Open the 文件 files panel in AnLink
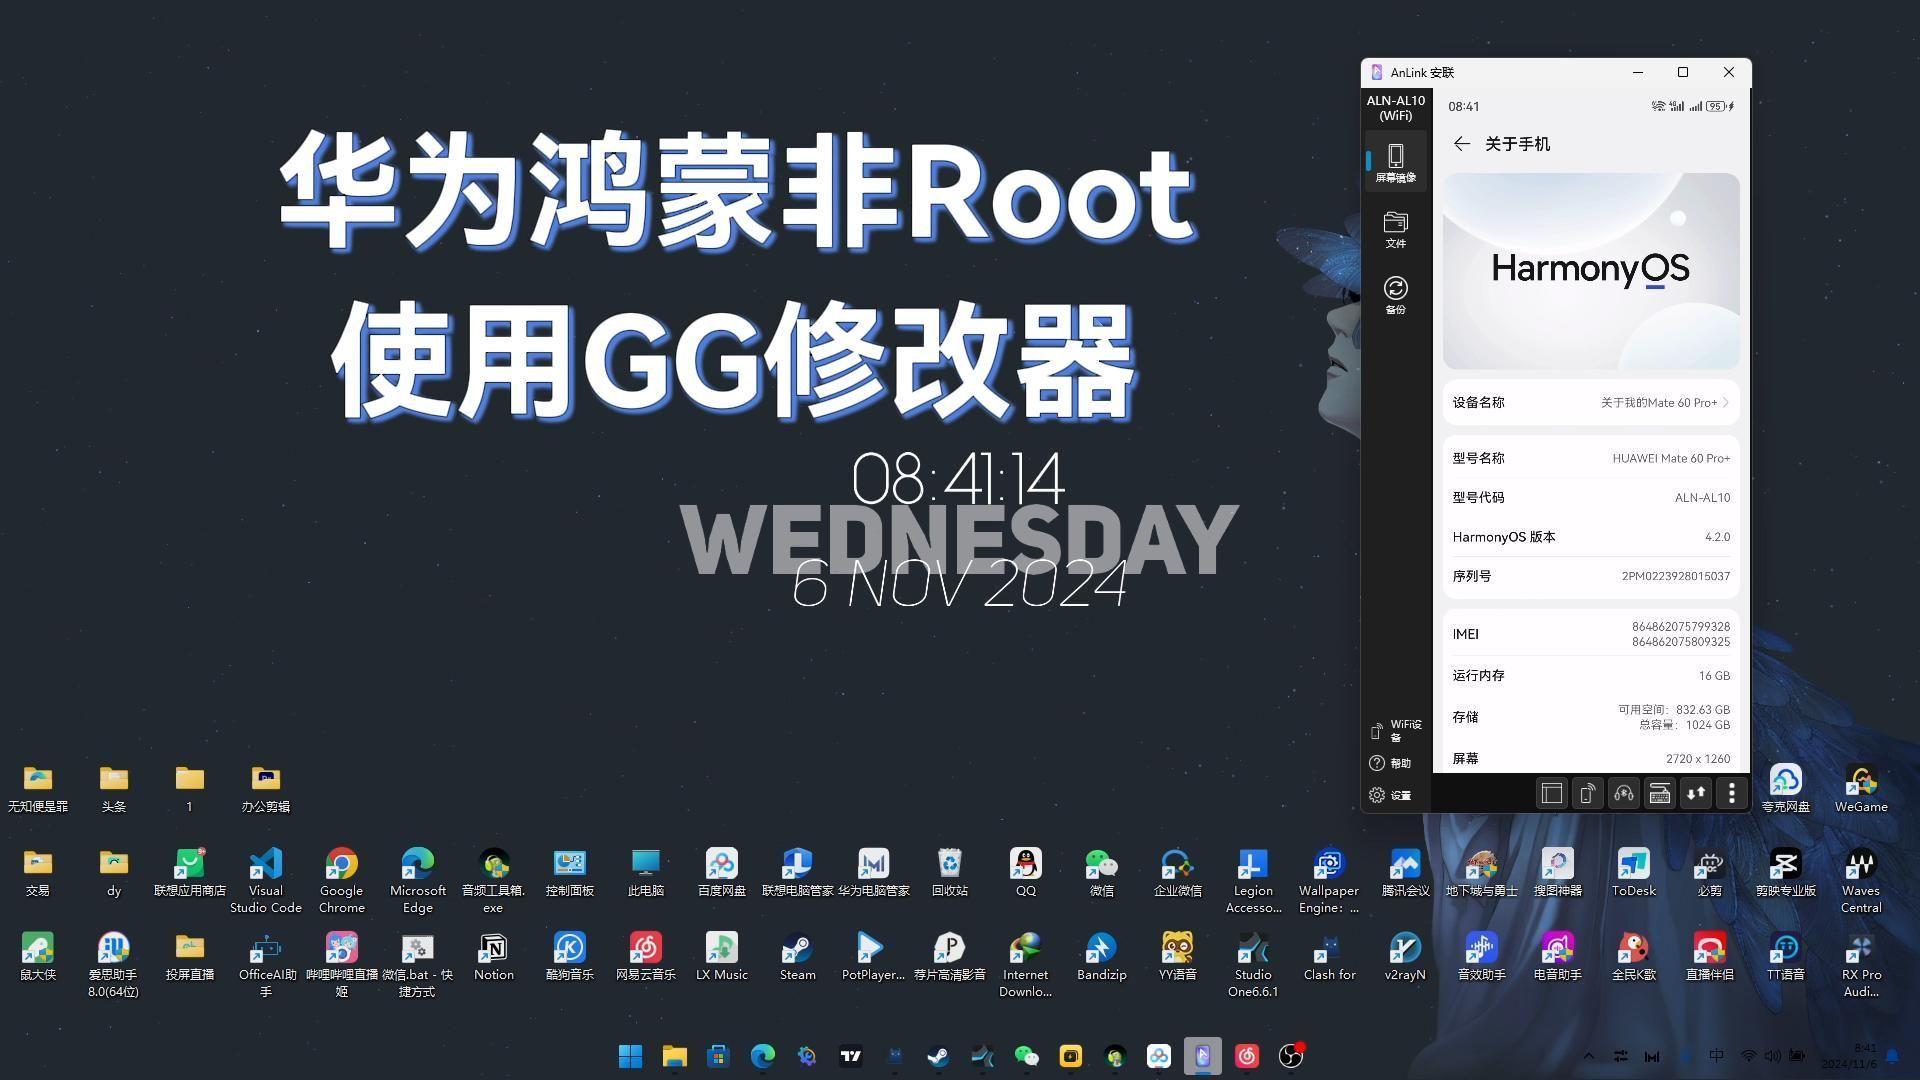This screenshot has width=1920, height=1080. [1395, 229]
